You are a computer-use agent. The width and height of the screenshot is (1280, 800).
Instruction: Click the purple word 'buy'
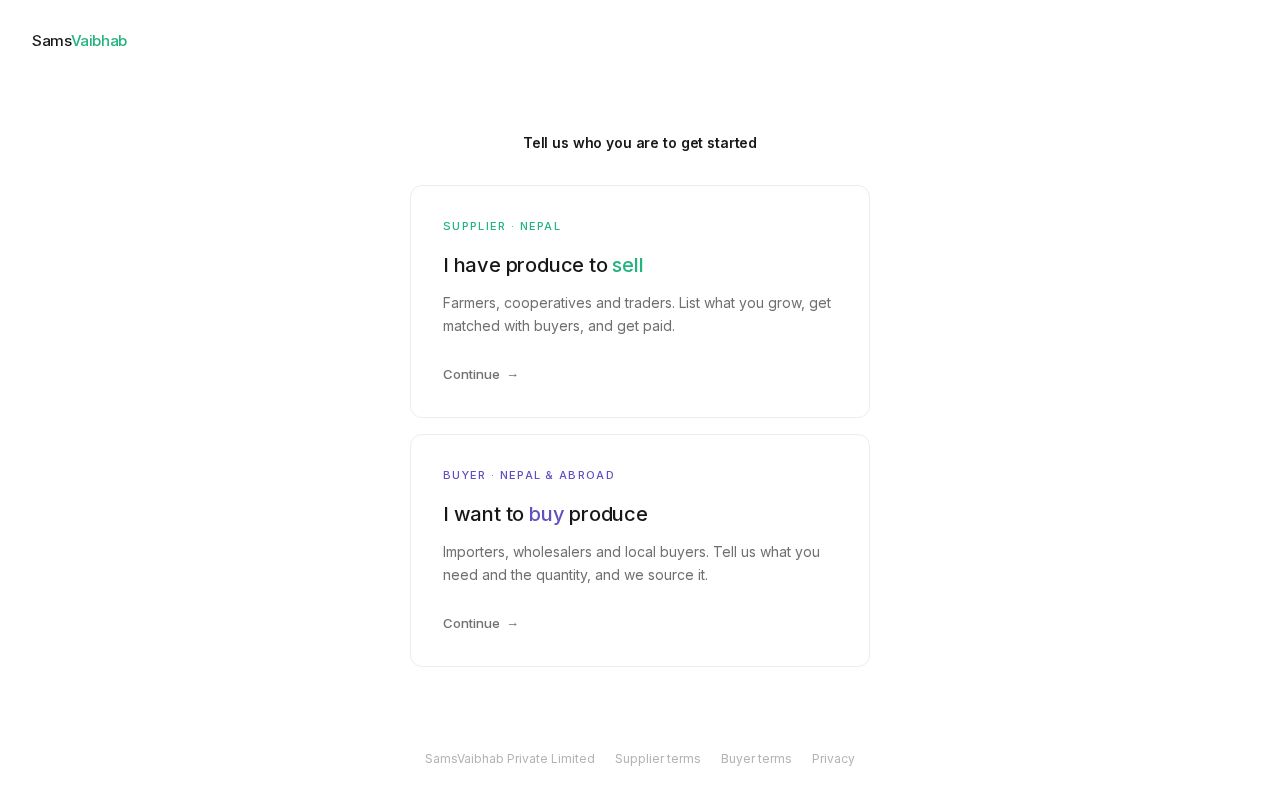click(546, 514)
